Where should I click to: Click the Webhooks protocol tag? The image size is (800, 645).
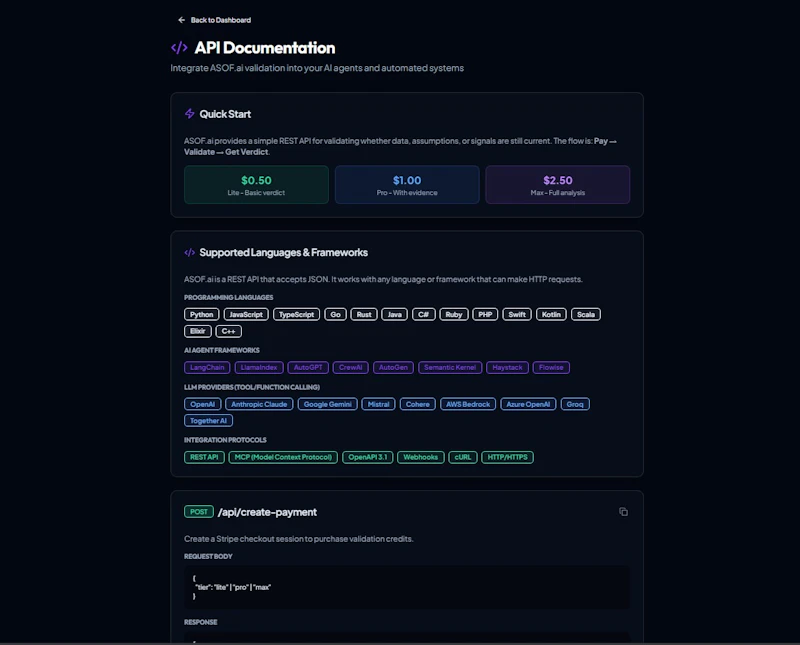pyautogui.click(x=421, y=457)
